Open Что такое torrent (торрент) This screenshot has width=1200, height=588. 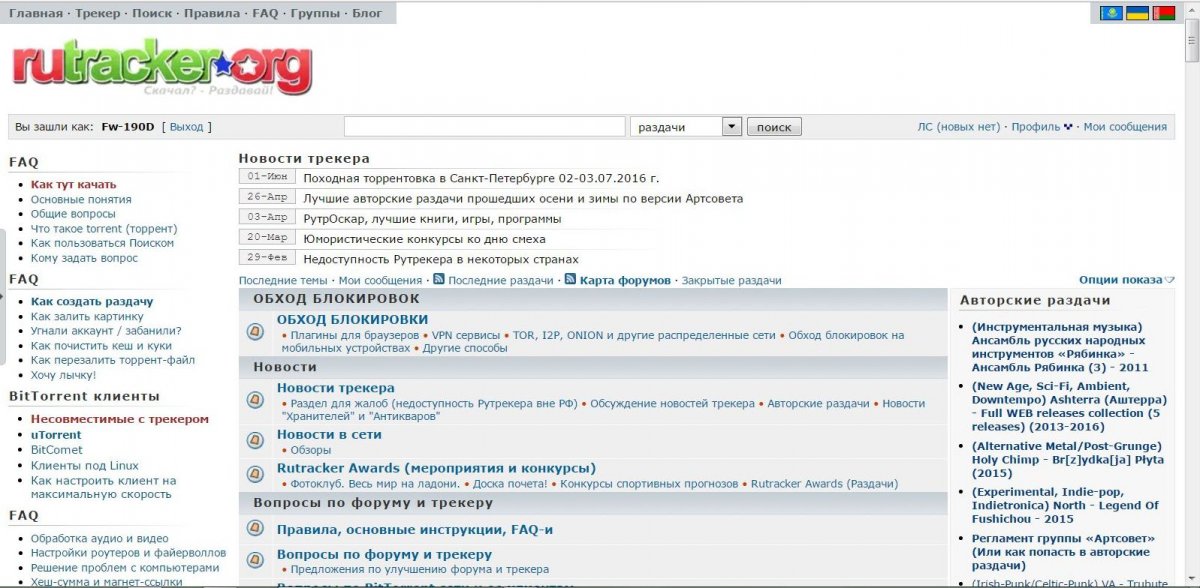[x=104, y=228]
